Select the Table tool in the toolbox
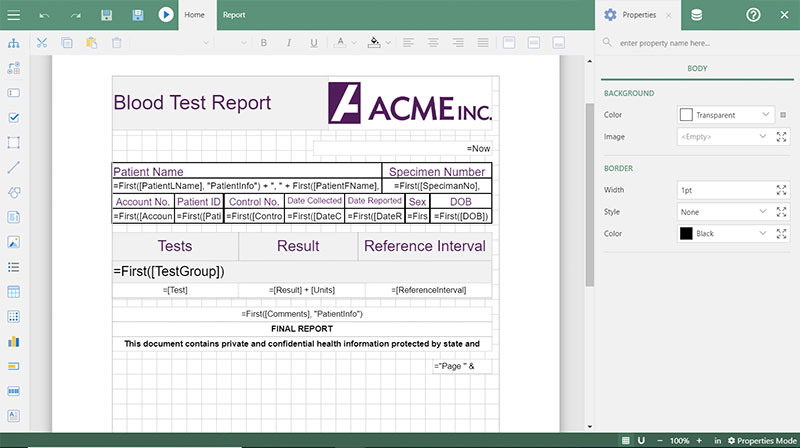 (x=14, y=292)
